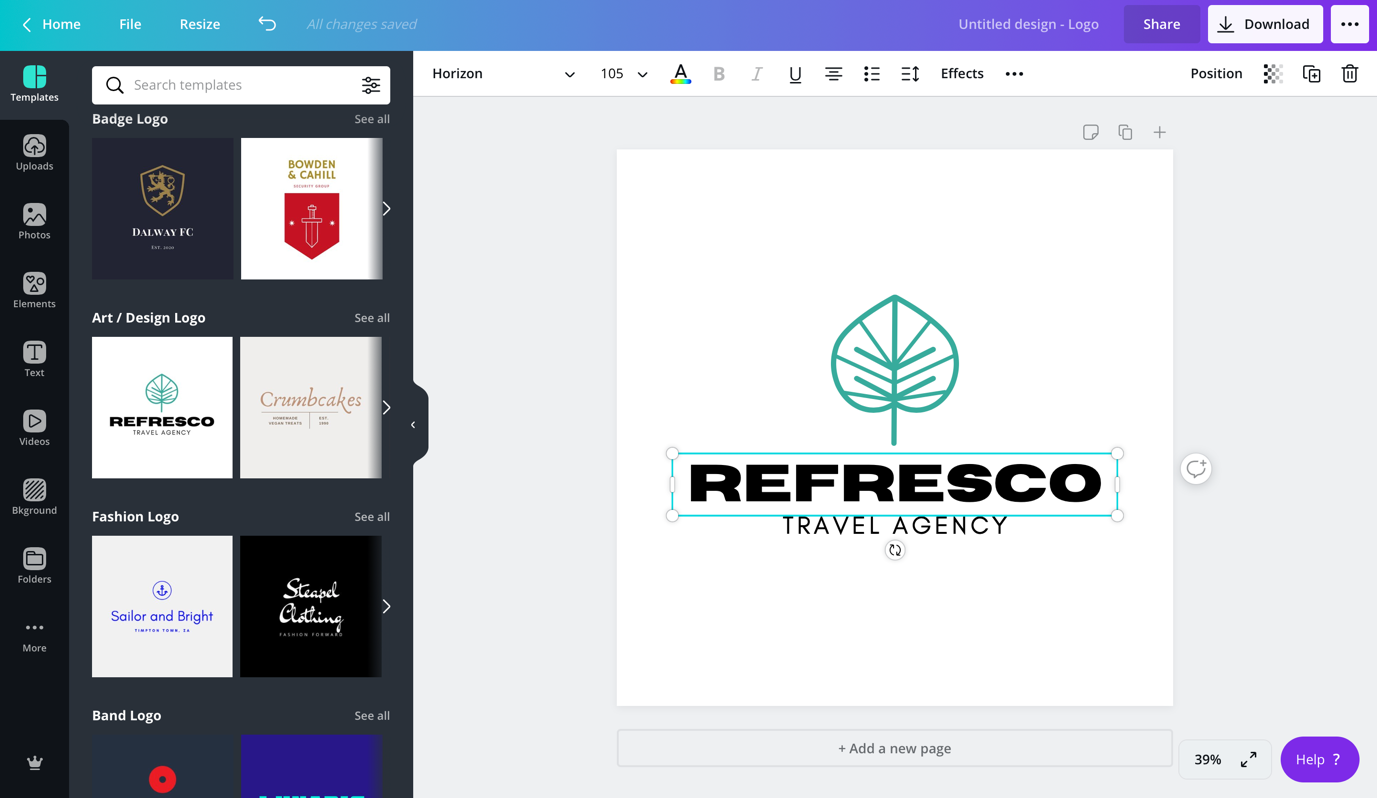Add notes to the page

coord(1091,132)
